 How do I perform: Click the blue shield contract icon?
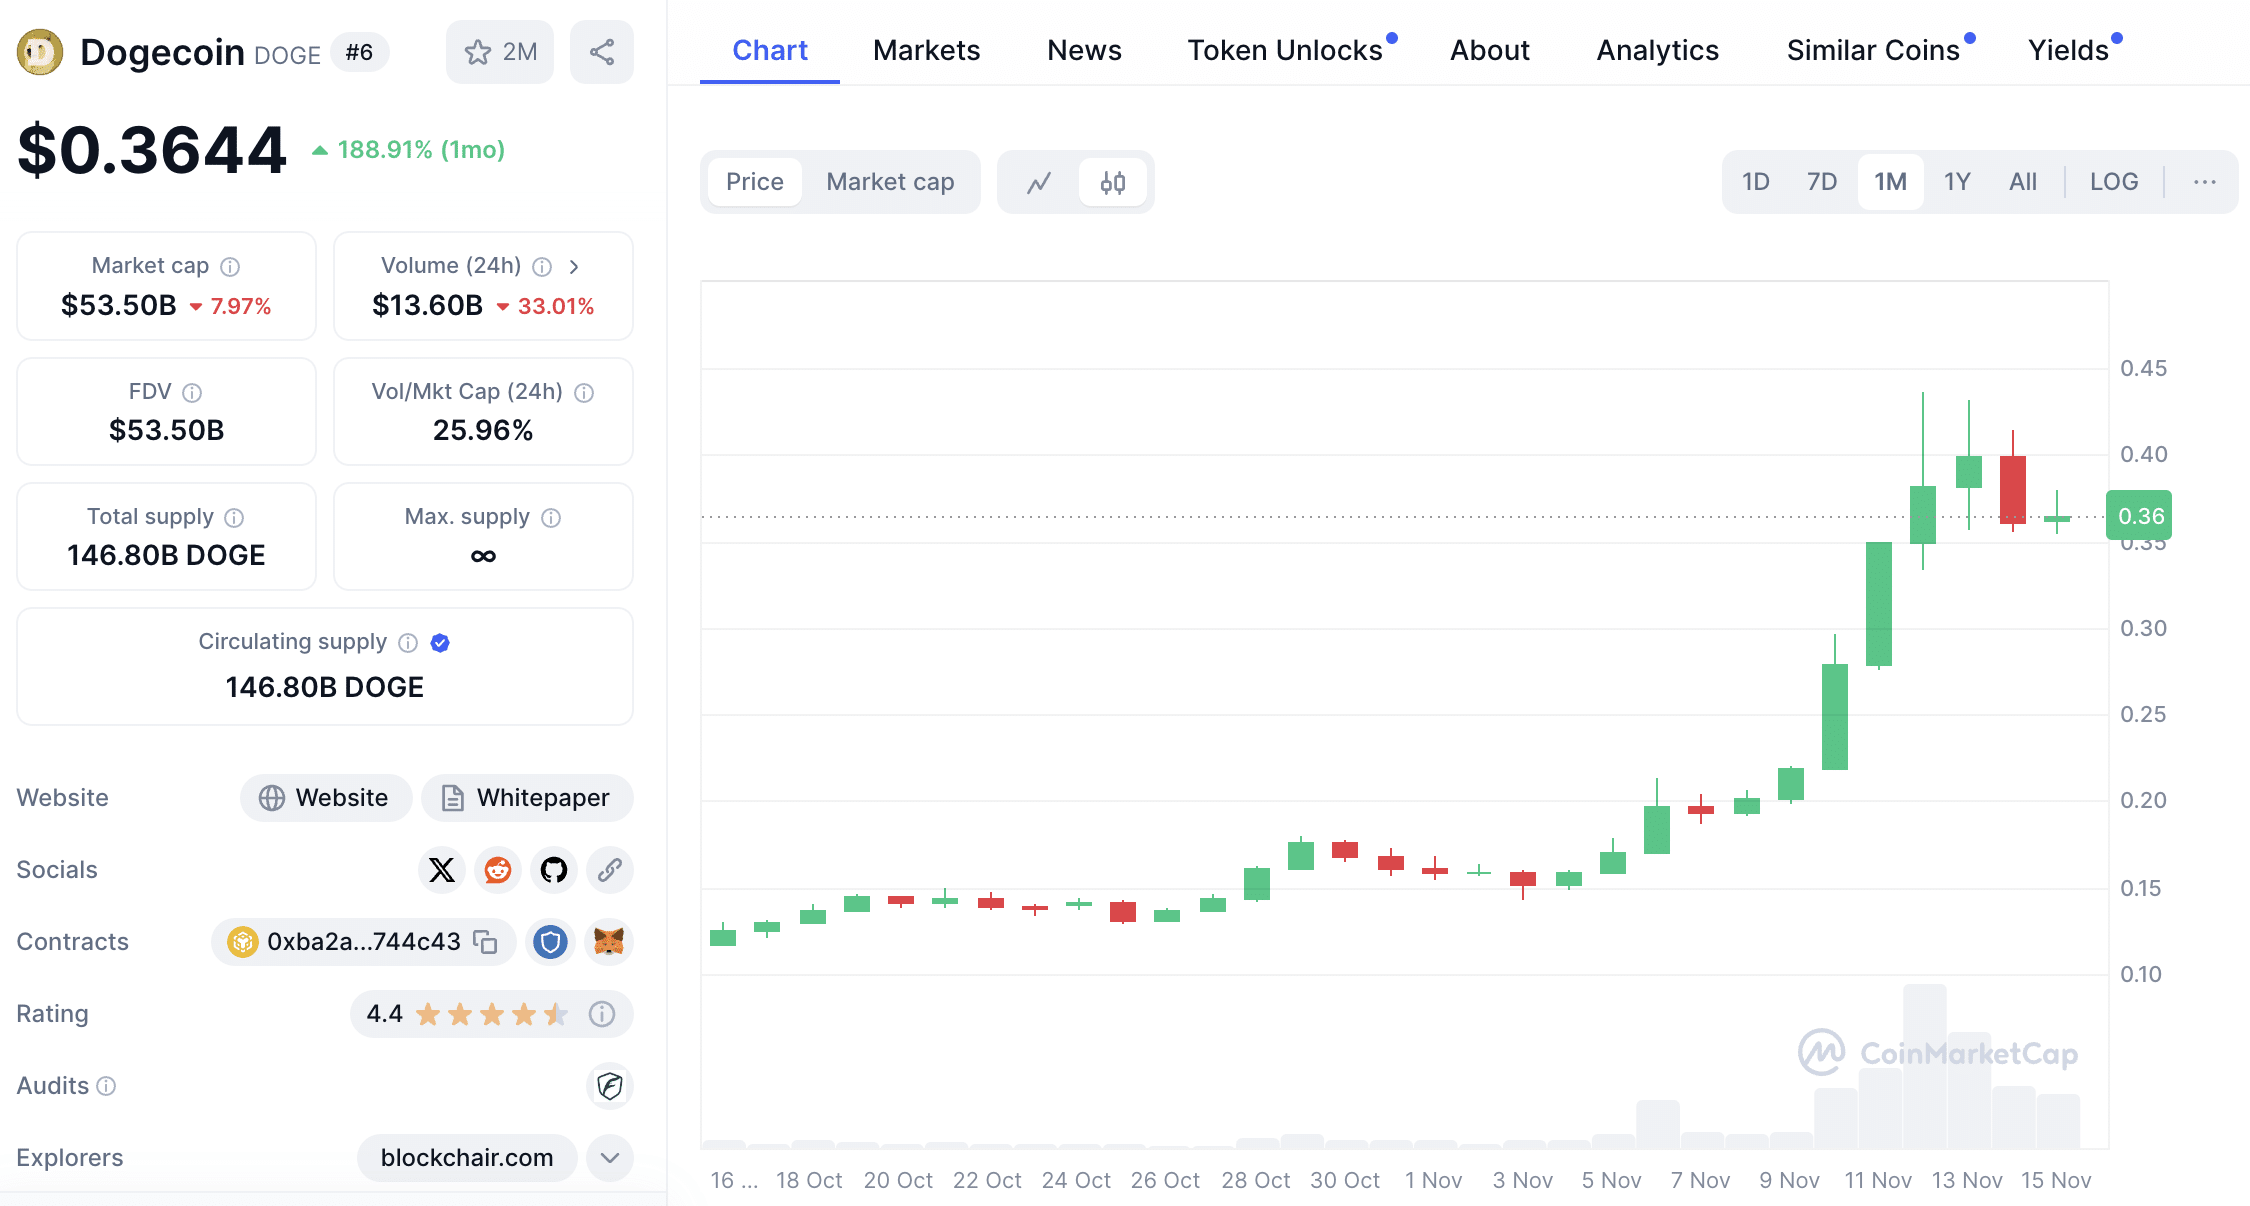point(550,942)
